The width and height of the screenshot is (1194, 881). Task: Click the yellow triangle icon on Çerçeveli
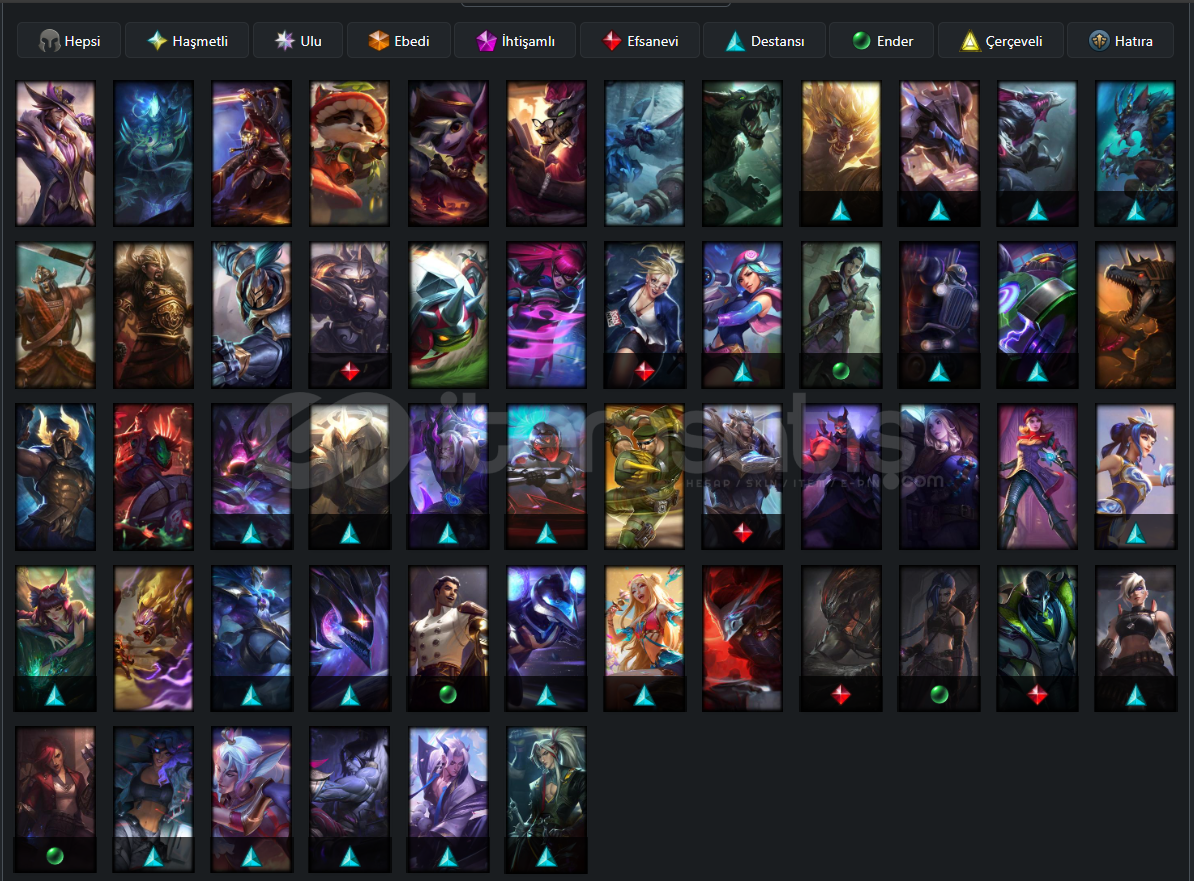pyautogui.click(x=969, y=41)
